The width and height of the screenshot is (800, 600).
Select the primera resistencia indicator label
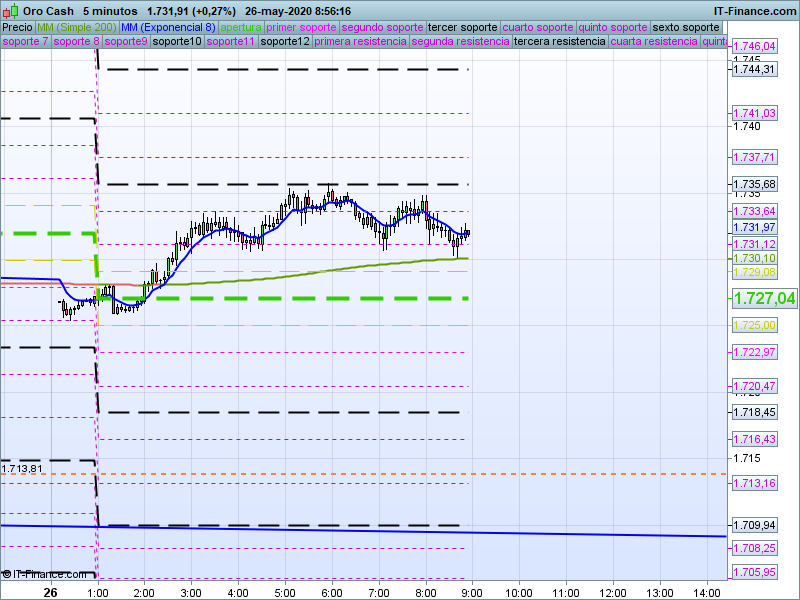[x=360, y=42]
